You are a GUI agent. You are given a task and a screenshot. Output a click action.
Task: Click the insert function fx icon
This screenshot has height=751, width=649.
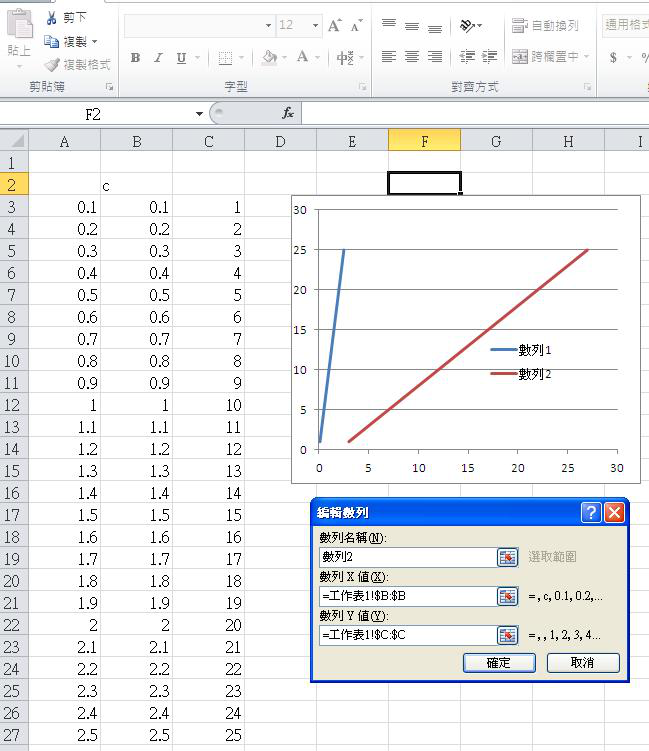pos(288,114)
